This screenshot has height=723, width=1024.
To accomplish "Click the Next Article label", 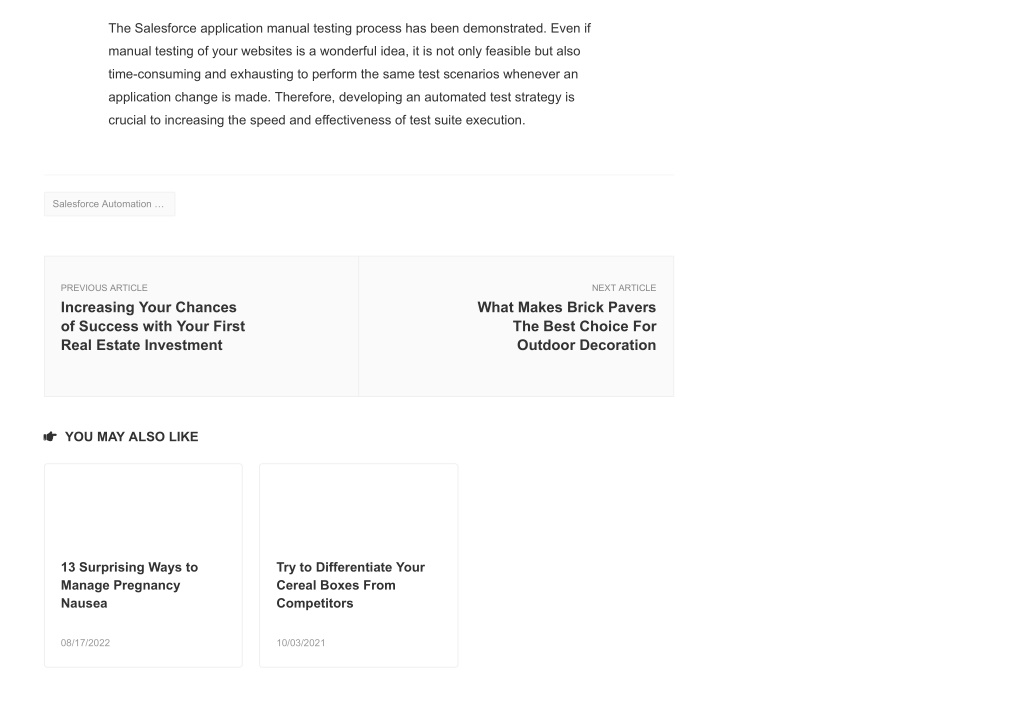I will [x=624, y=287].
